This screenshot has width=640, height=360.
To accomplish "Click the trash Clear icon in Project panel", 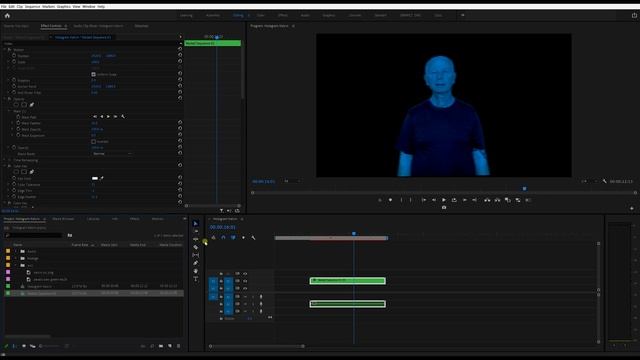I will click(178, 346).
